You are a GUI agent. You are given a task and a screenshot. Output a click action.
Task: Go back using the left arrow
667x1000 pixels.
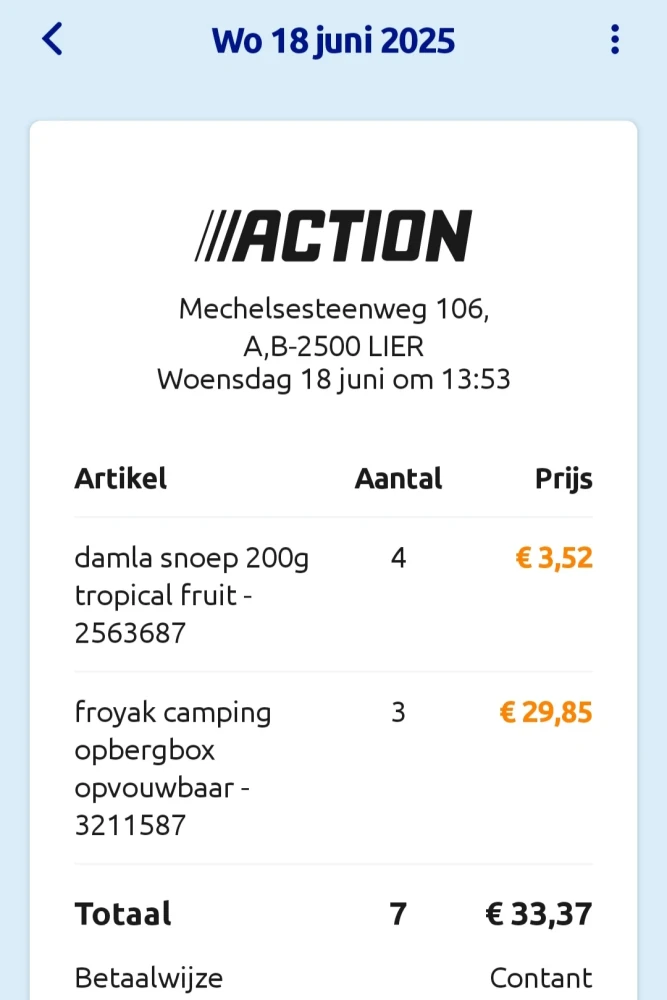coord(52,40)
